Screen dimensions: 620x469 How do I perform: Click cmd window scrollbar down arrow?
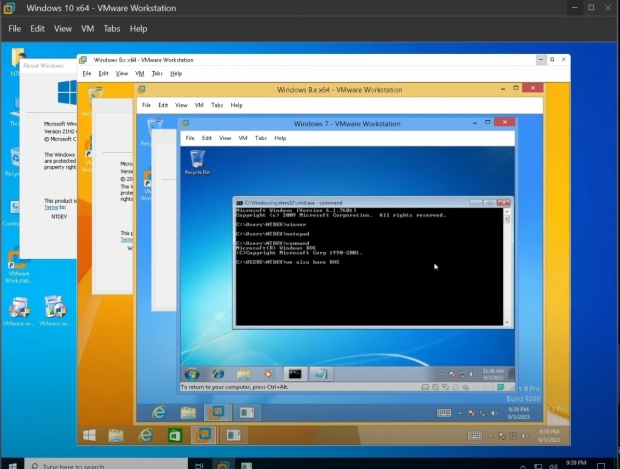[507, 322]
